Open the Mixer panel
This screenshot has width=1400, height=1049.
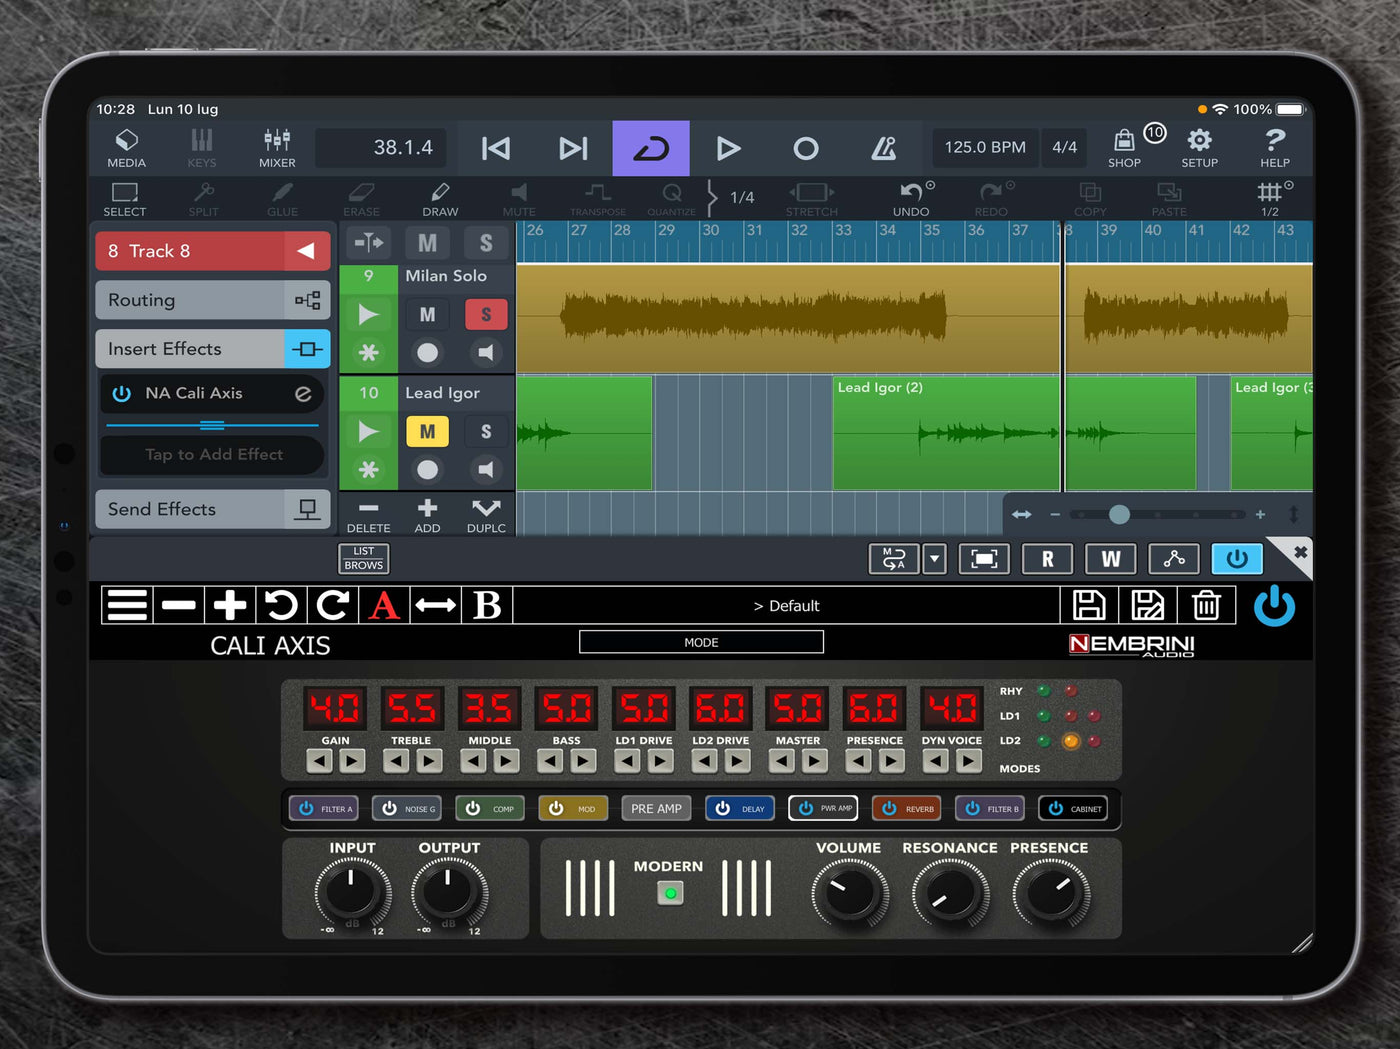[x=277, y=147]
